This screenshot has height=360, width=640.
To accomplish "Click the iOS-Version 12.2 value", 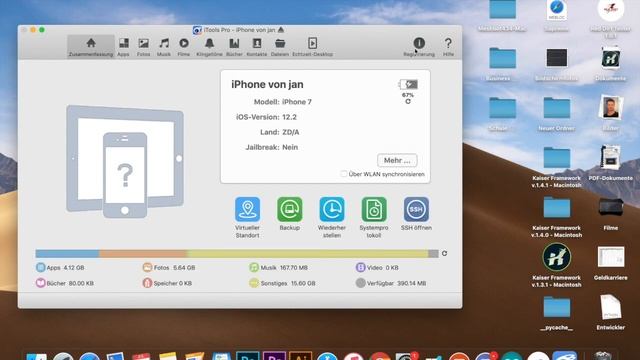I will (x=289, y=117).
